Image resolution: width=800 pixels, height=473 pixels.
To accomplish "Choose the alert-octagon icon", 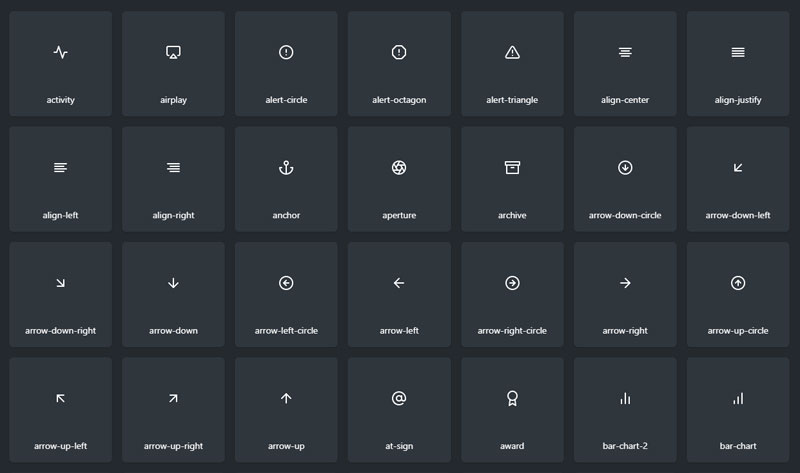I will coord(399,52).
